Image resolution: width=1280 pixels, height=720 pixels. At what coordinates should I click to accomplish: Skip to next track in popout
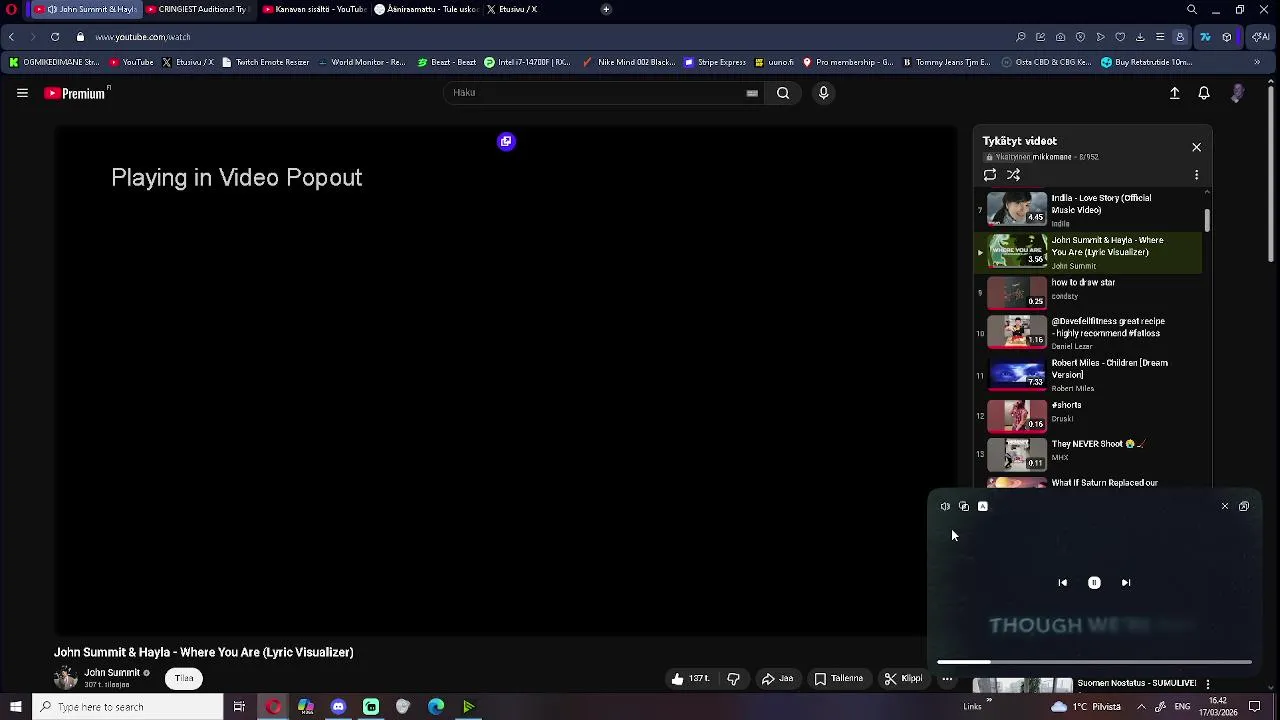[1126, 583]
